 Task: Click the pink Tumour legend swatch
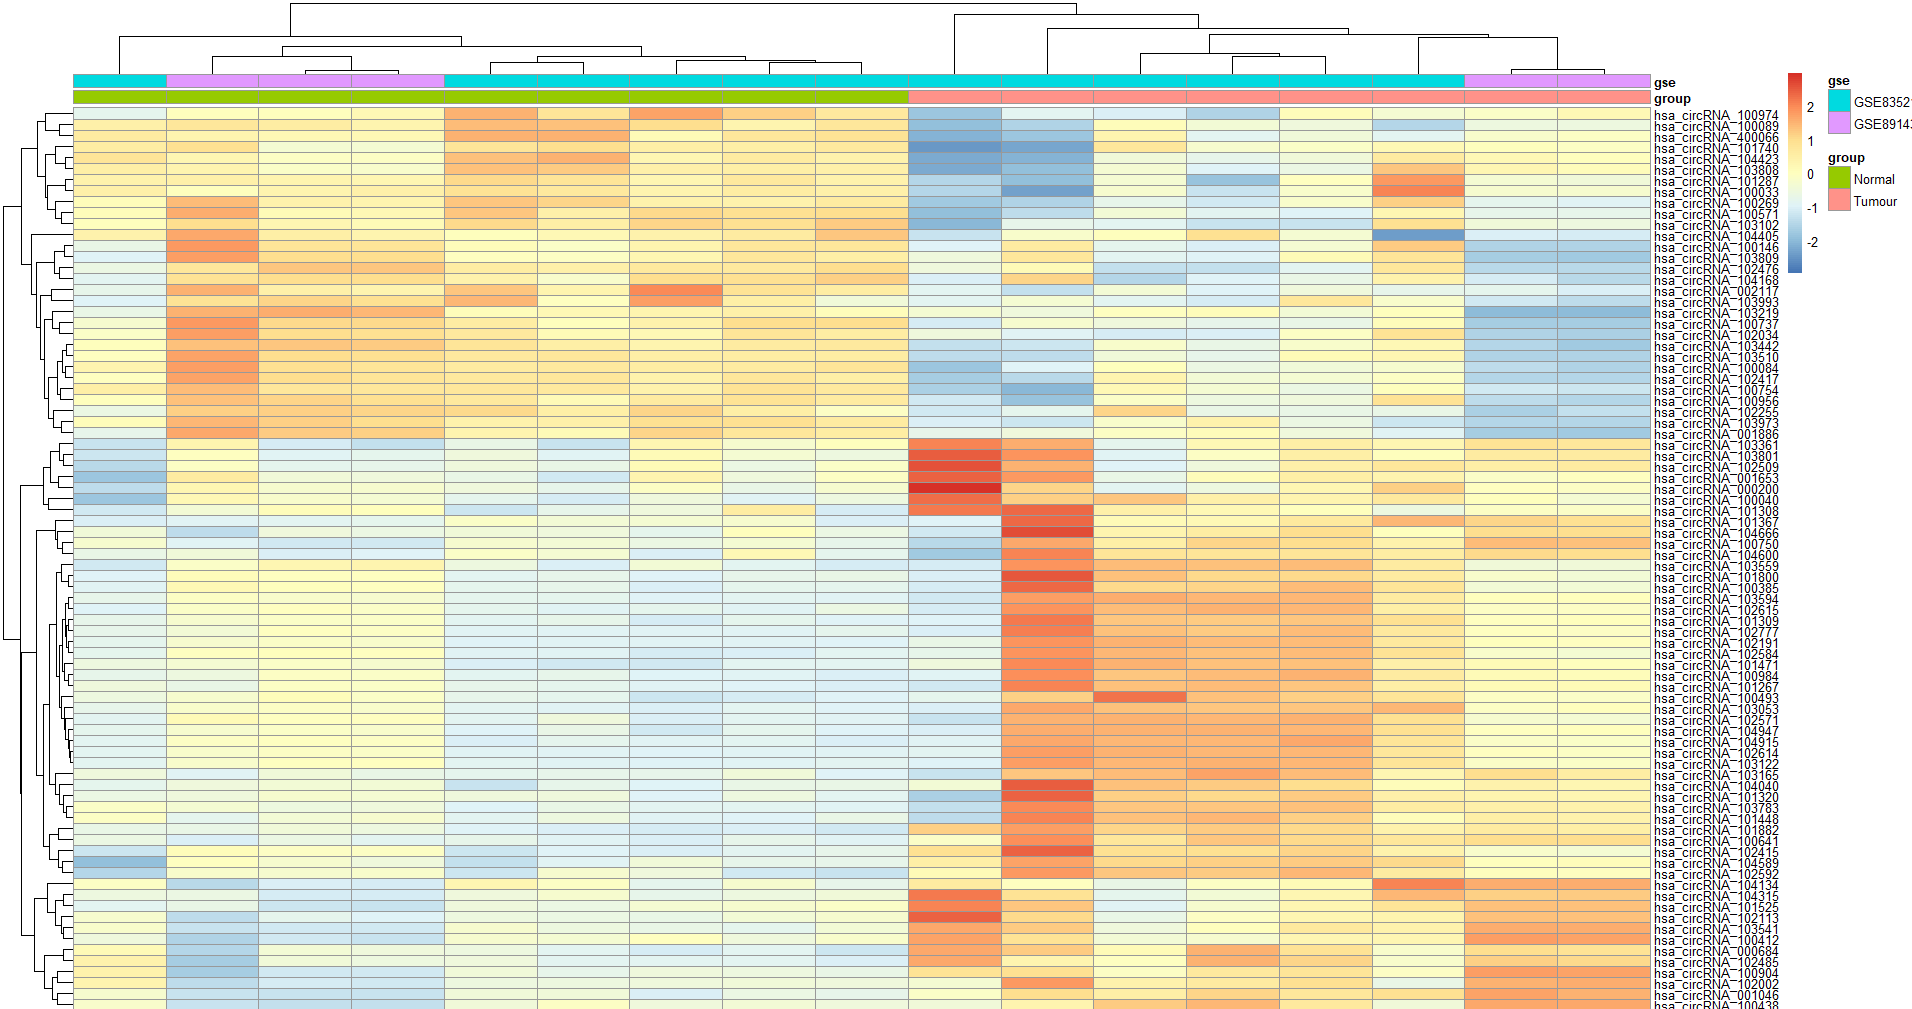1839,200
